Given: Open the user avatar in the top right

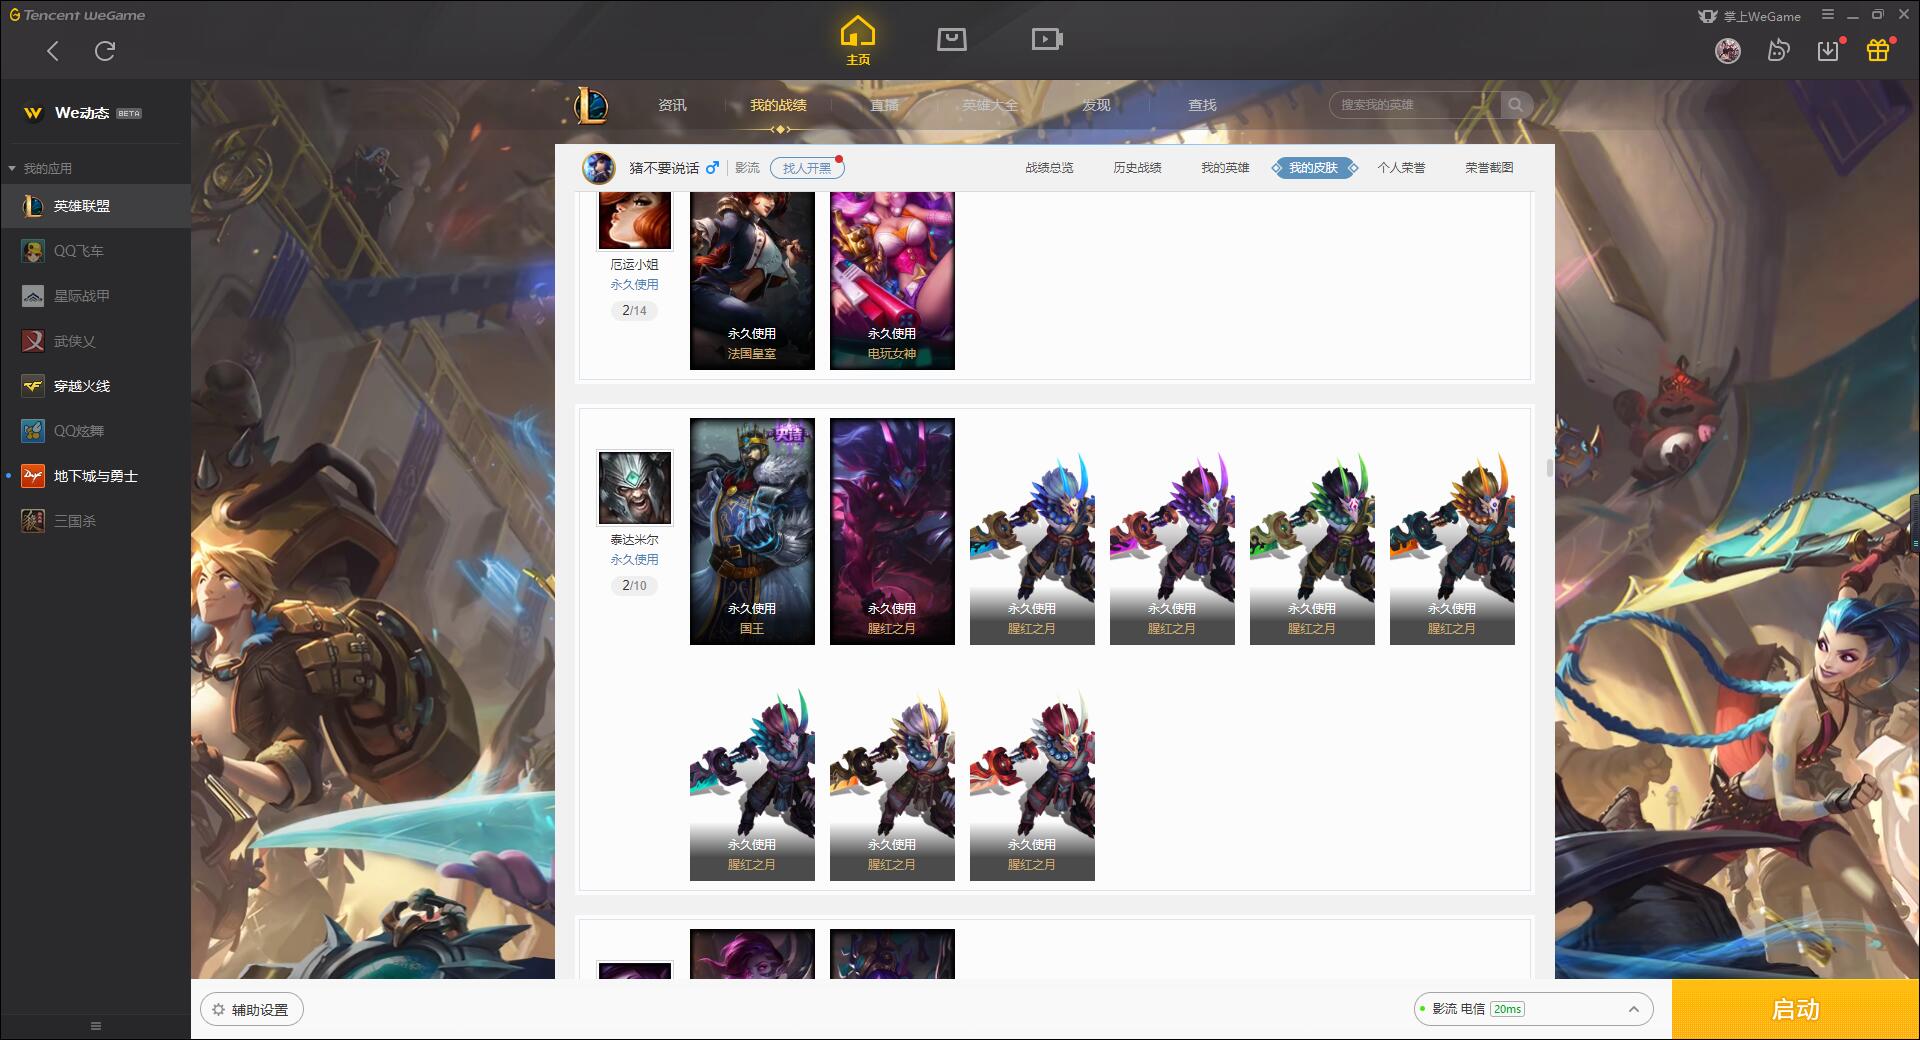Looking at the screenshot, I should tap(1727, 50).
